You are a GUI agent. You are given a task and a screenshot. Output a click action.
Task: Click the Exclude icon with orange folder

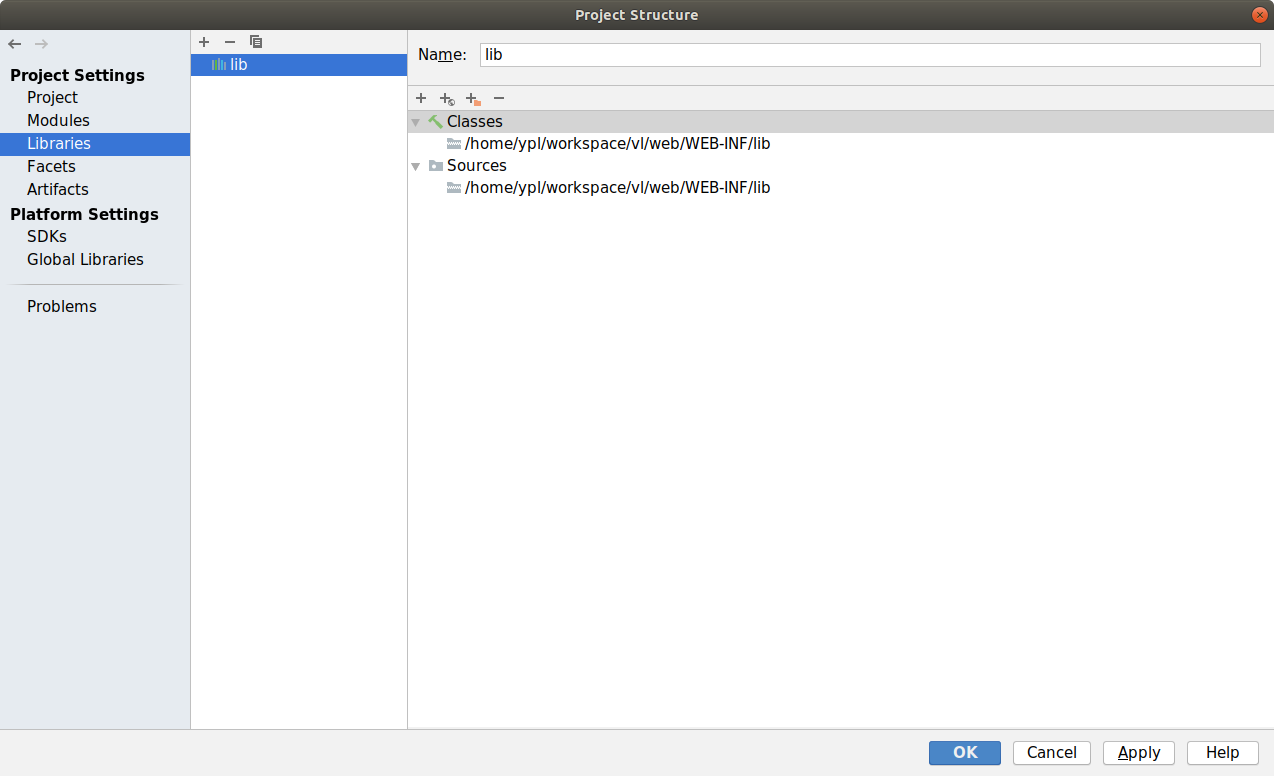pos(473,98)
